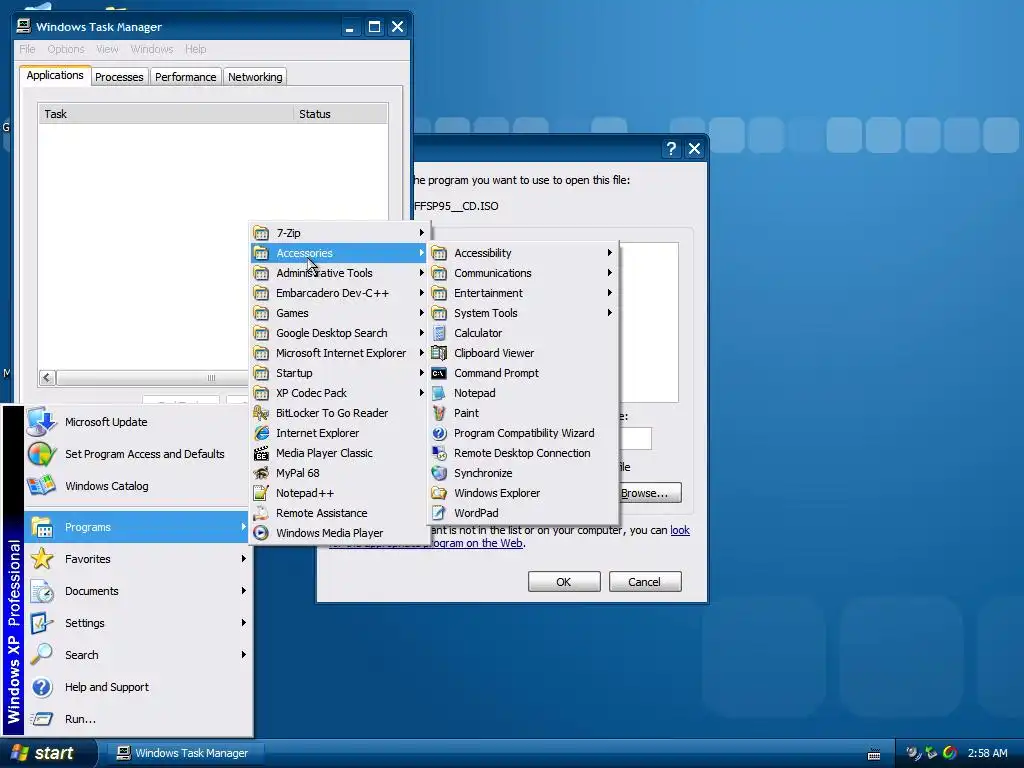Screen dimensions: 1024x768
Task: Click the on-screen keyboard tray icon
Action: [874, 754]
